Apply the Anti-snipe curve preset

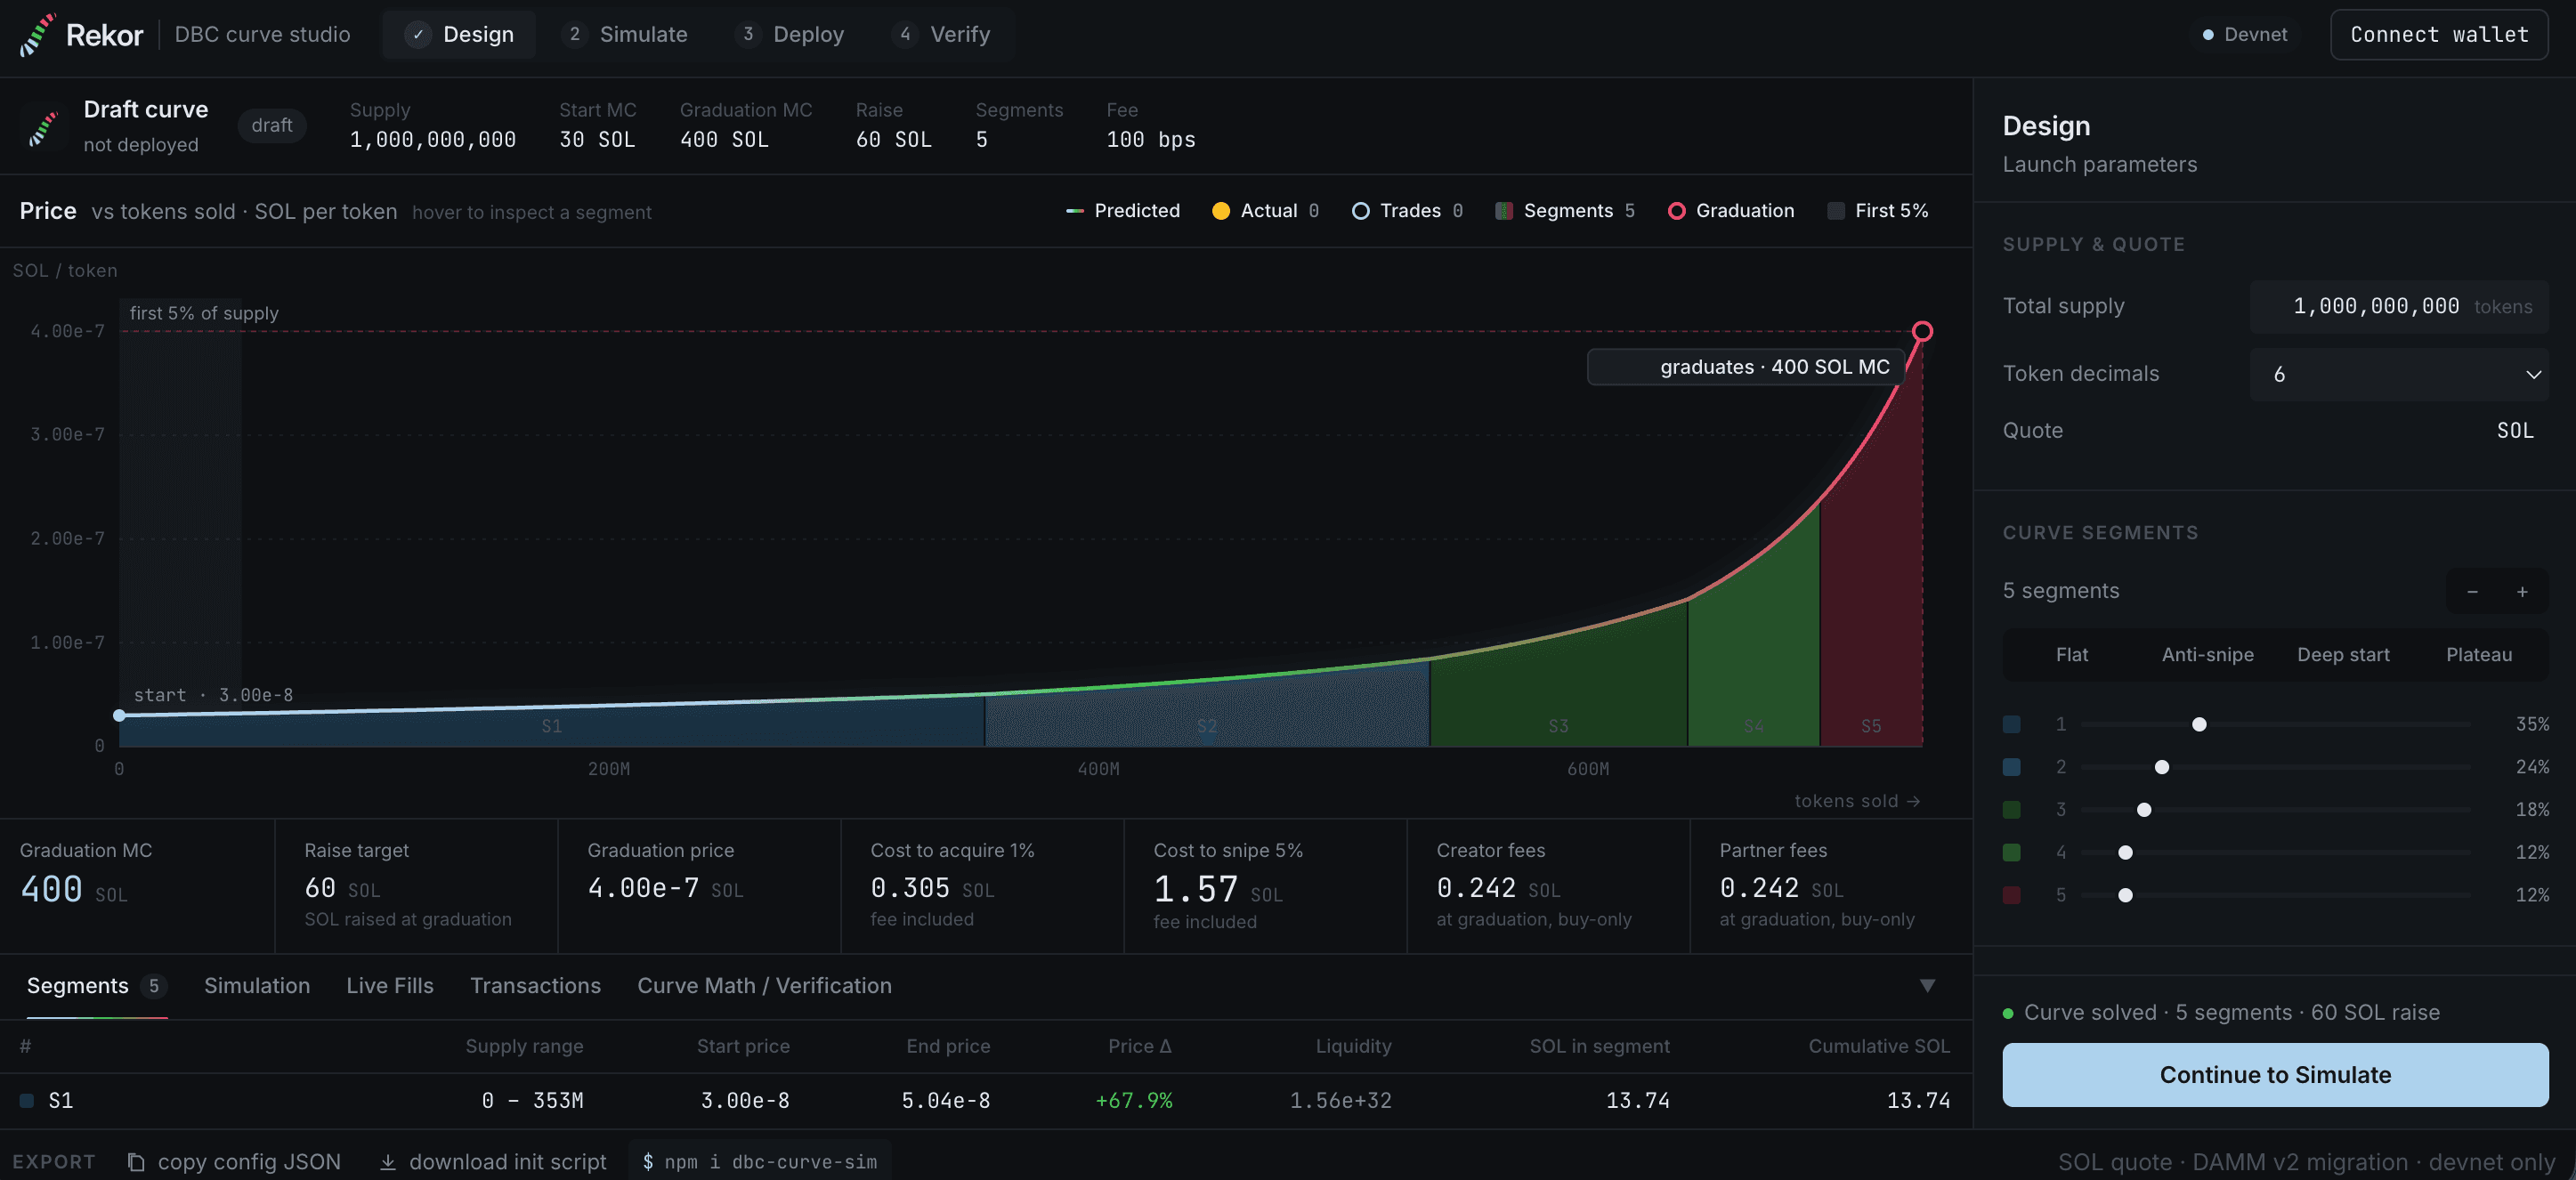point(2207,655)
